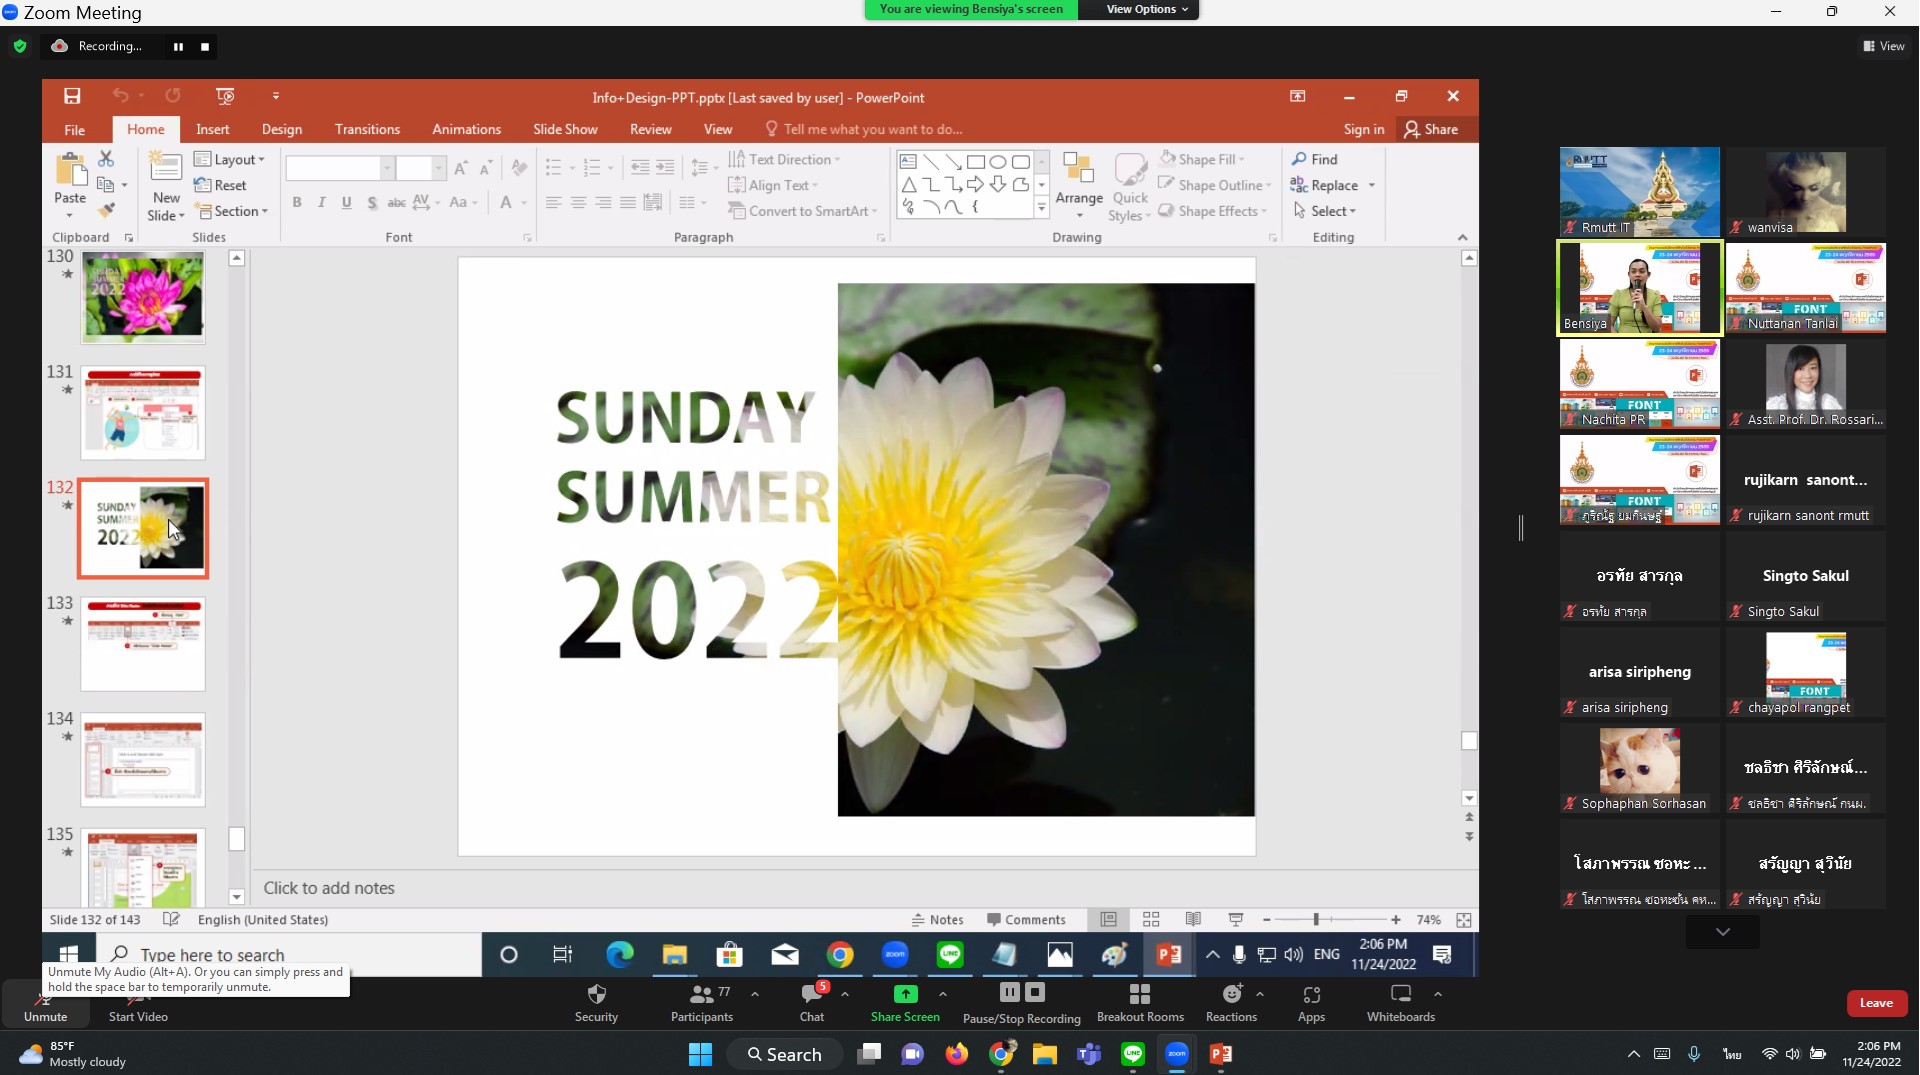Viewport: 1920px width, 1075px height.
Task: Click Unmute in Zoom controls
Action: pyautogui.click(x=45, y=1004)
